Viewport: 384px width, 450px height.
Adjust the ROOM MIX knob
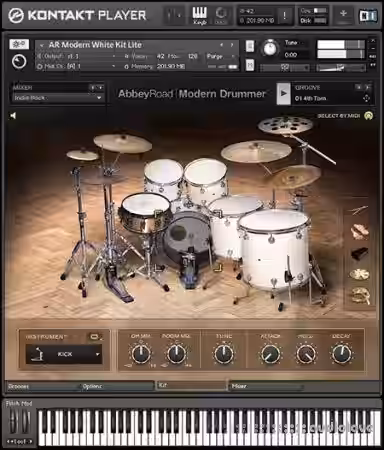pos(176,354)
